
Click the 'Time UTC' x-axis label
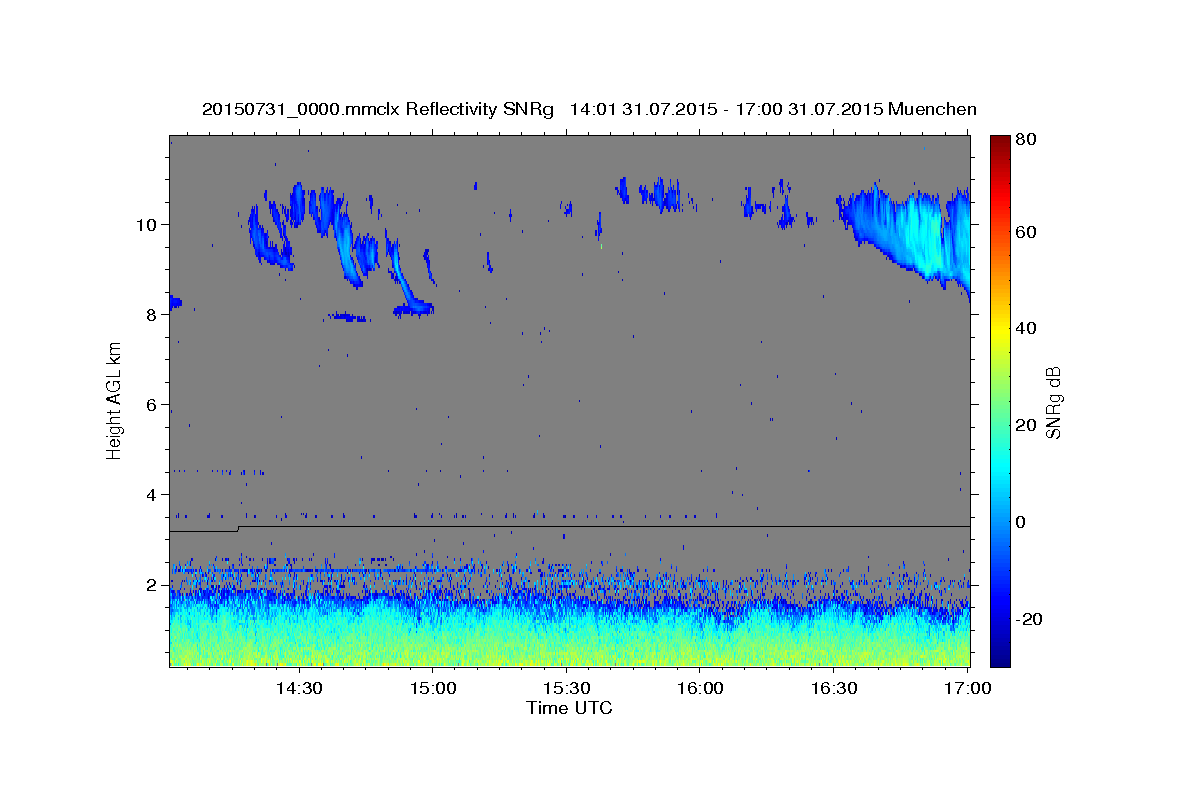[569, 708]
